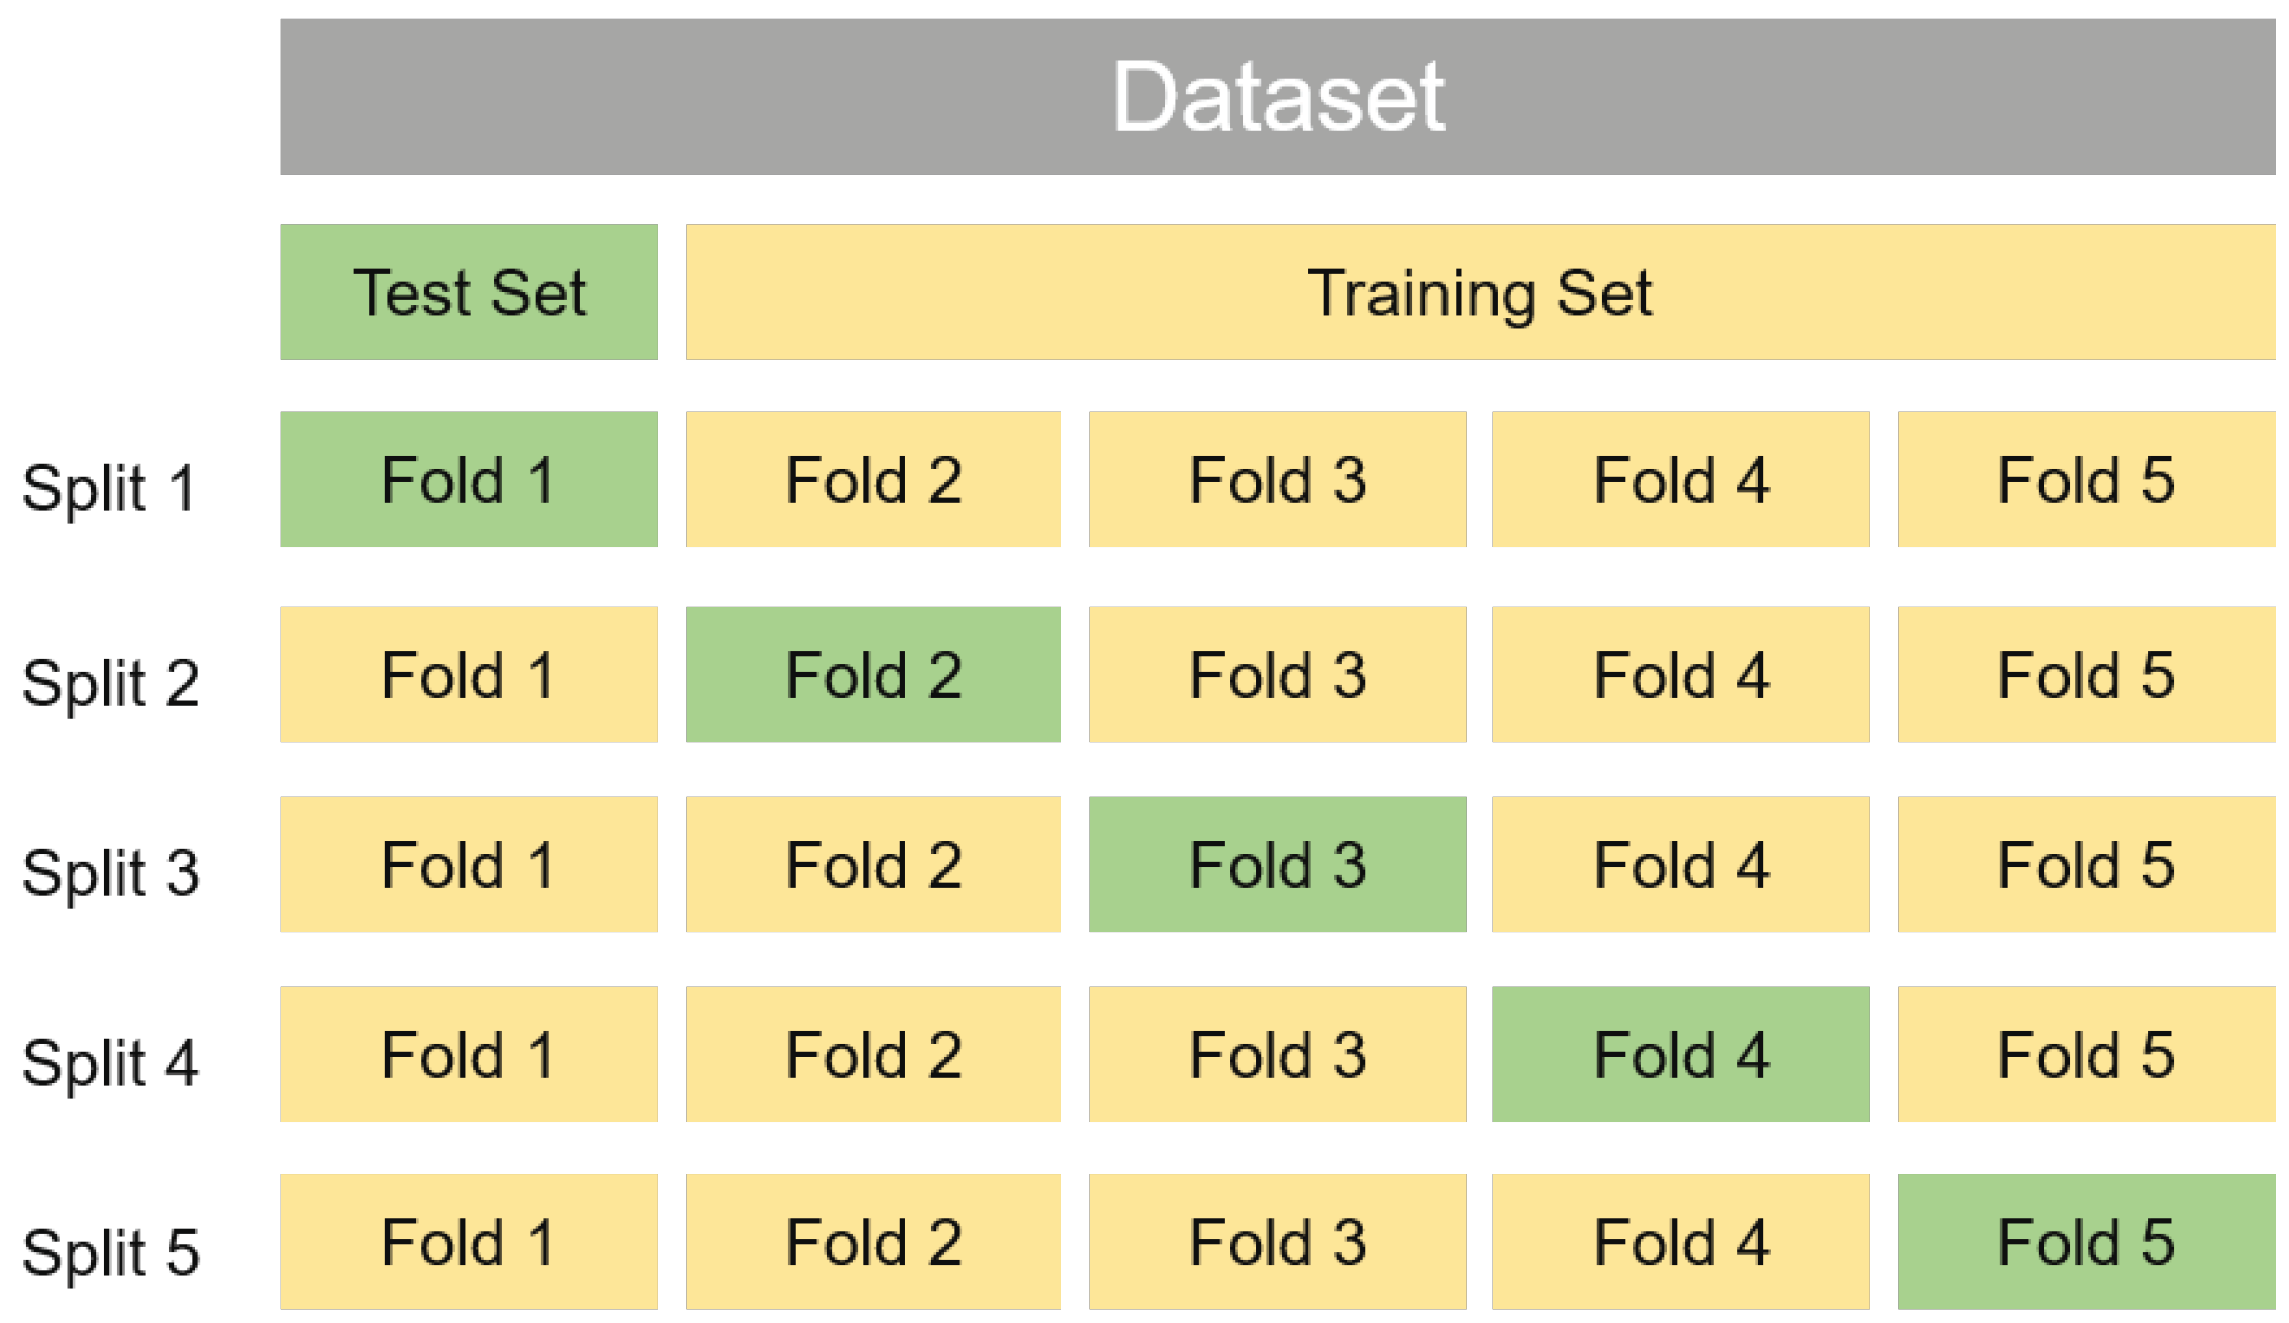
Task: Select the Split 1 row label
Action: tap(109, 488)
